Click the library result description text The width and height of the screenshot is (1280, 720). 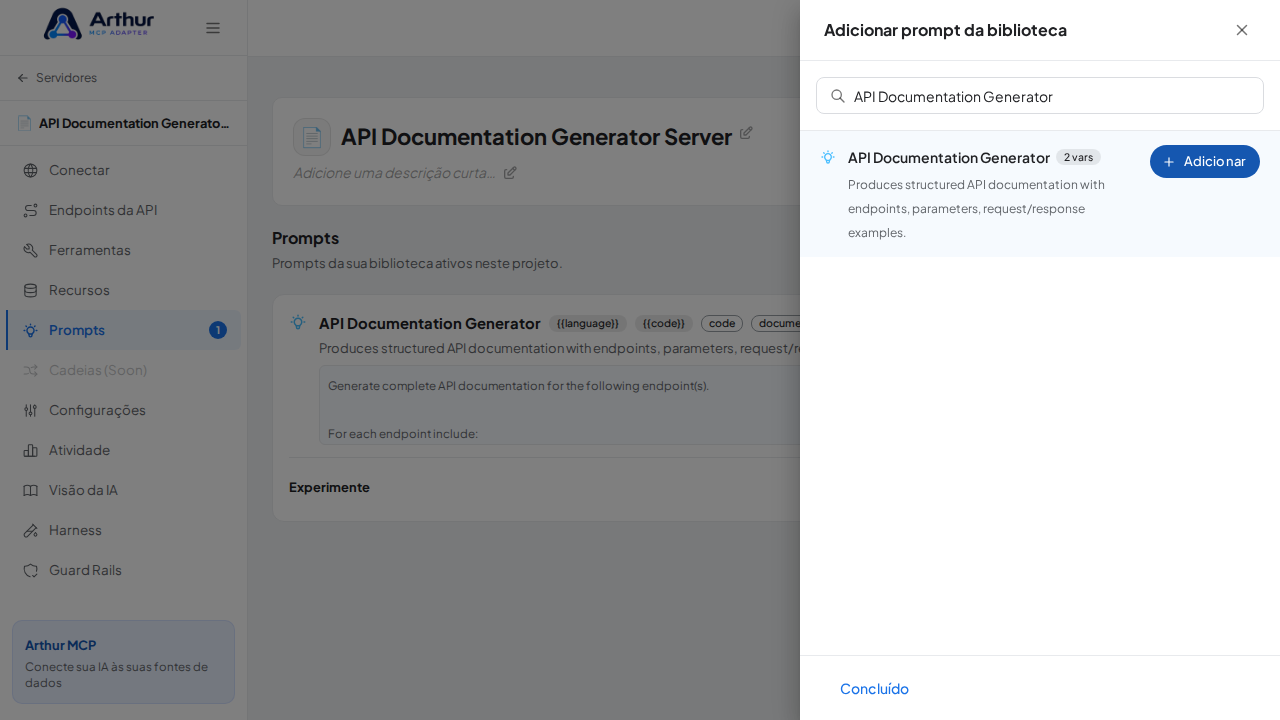[x=977, y=208]
